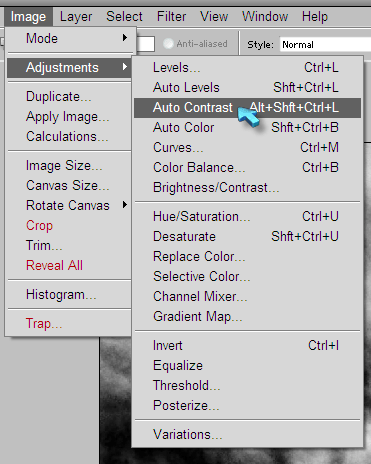Open the Style dropdown showing Normal

point(325,44)
